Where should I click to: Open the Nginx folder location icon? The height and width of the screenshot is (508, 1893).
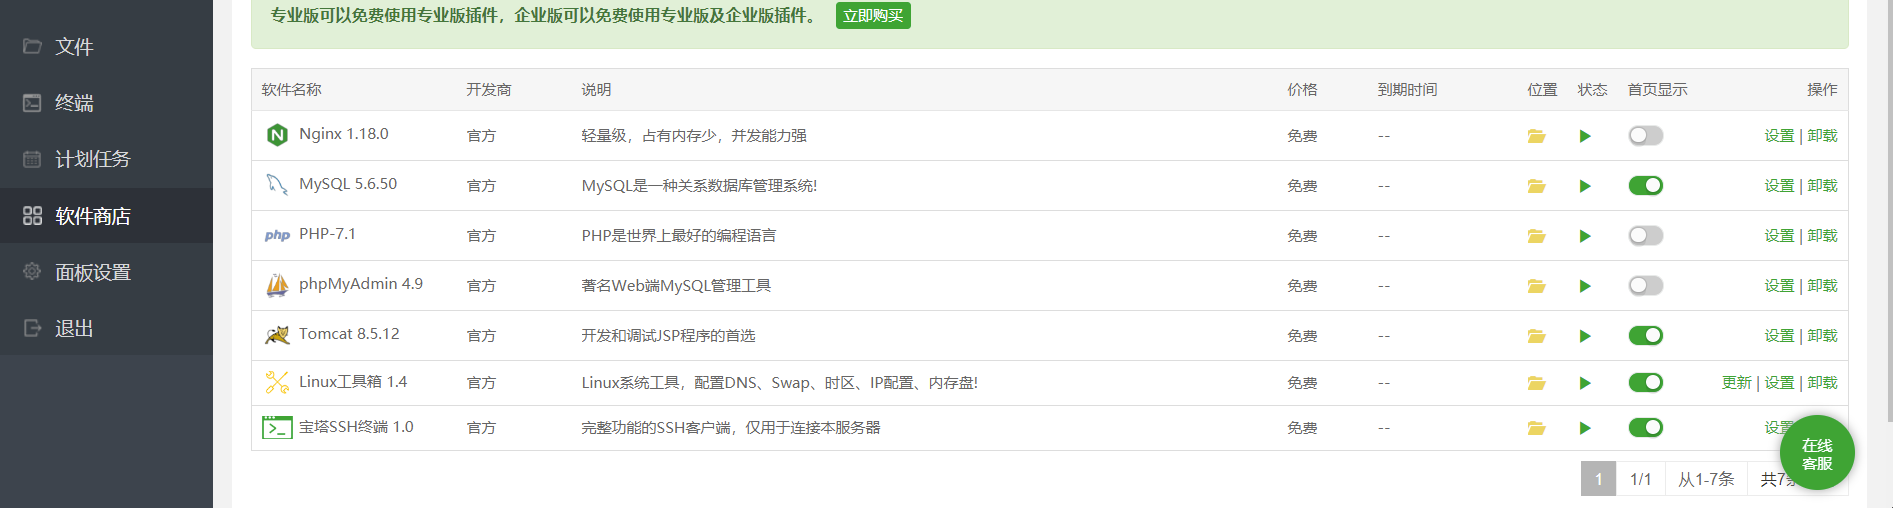(x=1537, y=136)
